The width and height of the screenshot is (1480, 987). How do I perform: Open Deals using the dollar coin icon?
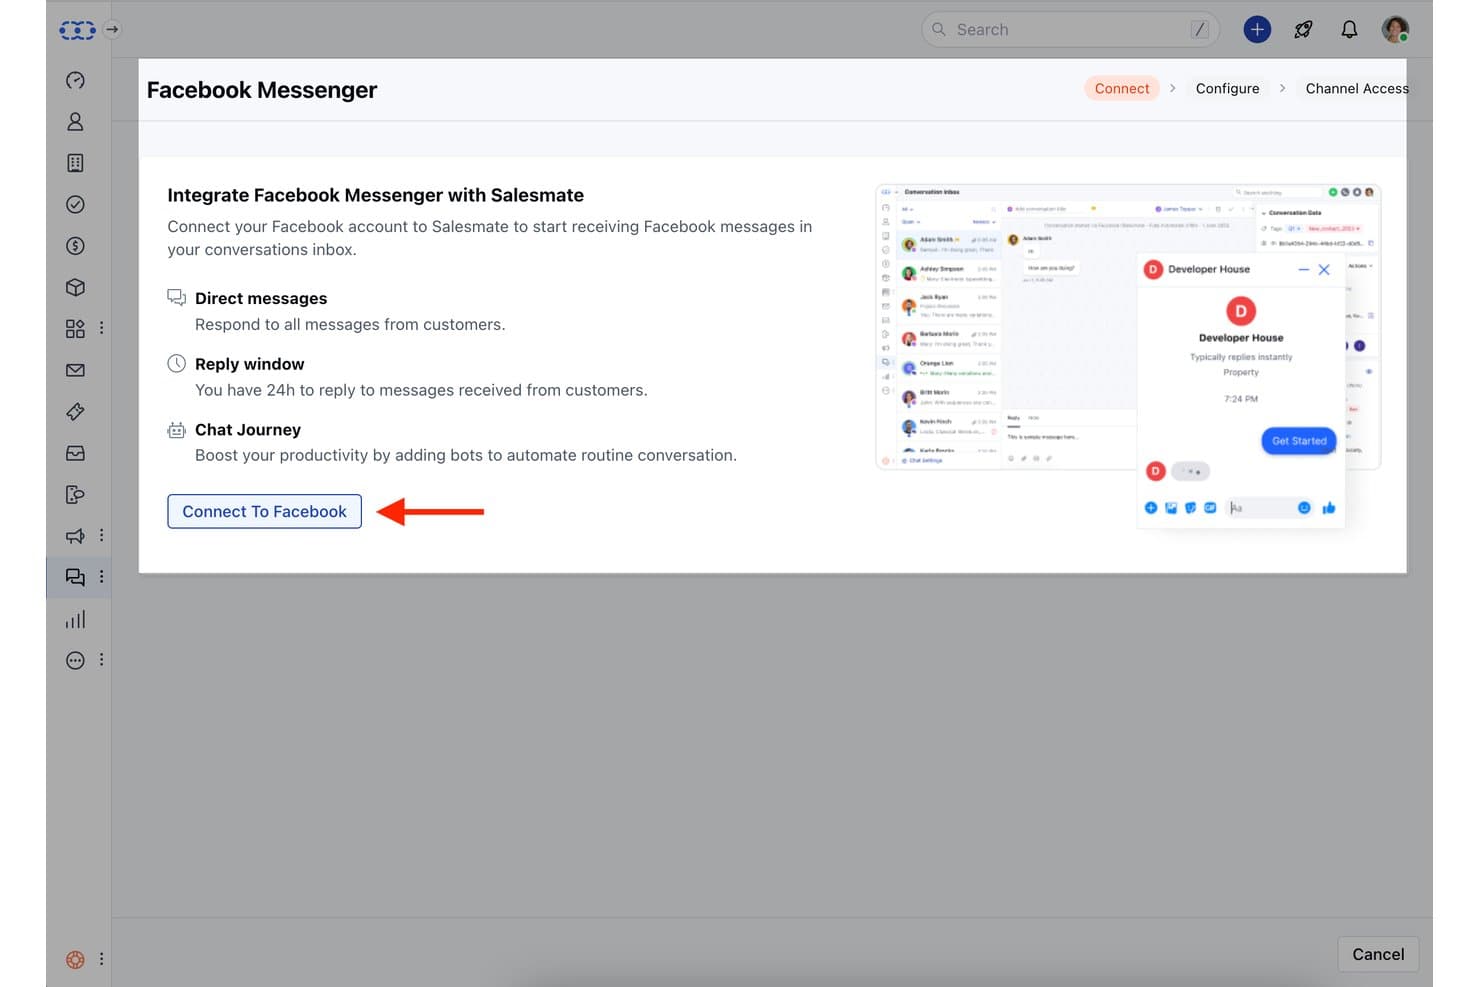(x=75, y=246)
